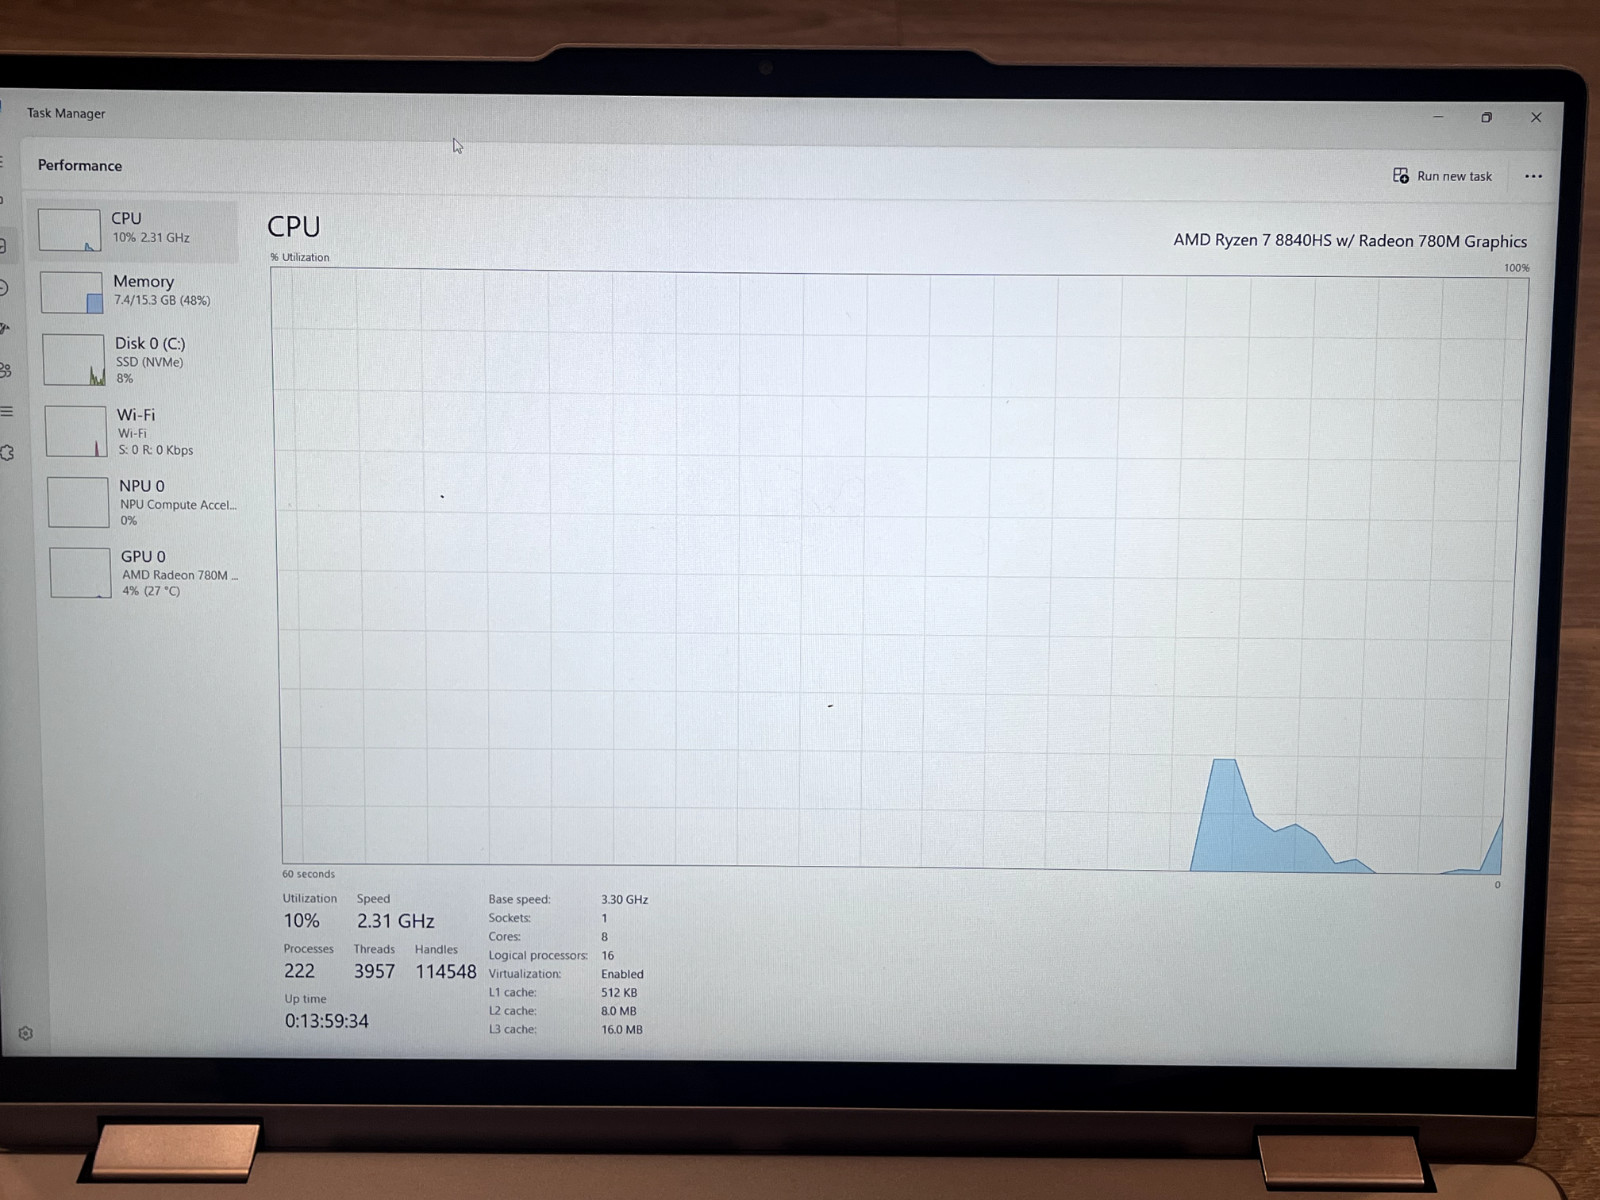Screen dimensions: 1600x1200
Task: Click the Base speed 3.30 GHz value
Action: [x=624, y=900]
